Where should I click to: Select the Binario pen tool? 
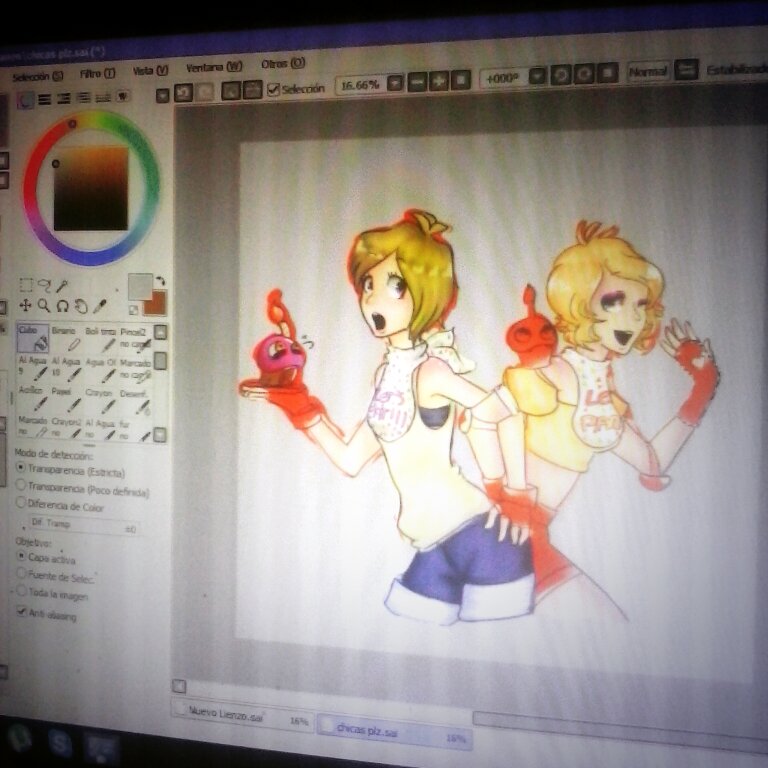click(x=67, y=338)
